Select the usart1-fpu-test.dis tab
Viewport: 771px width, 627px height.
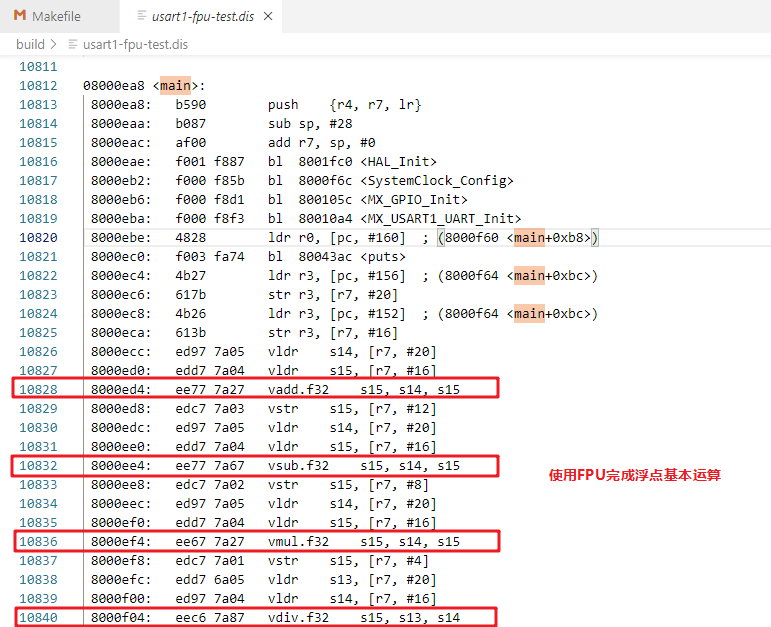(x=203, y=16)
